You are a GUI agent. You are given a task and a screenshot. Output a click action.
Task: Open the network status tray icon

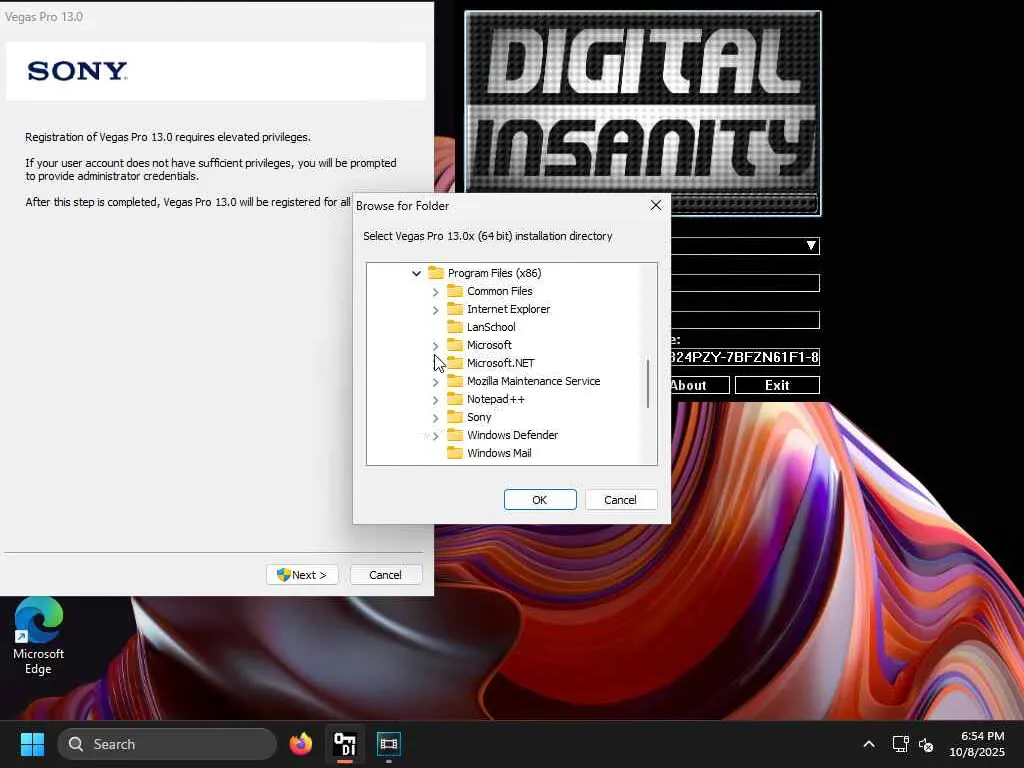click(x=901, y=744)
